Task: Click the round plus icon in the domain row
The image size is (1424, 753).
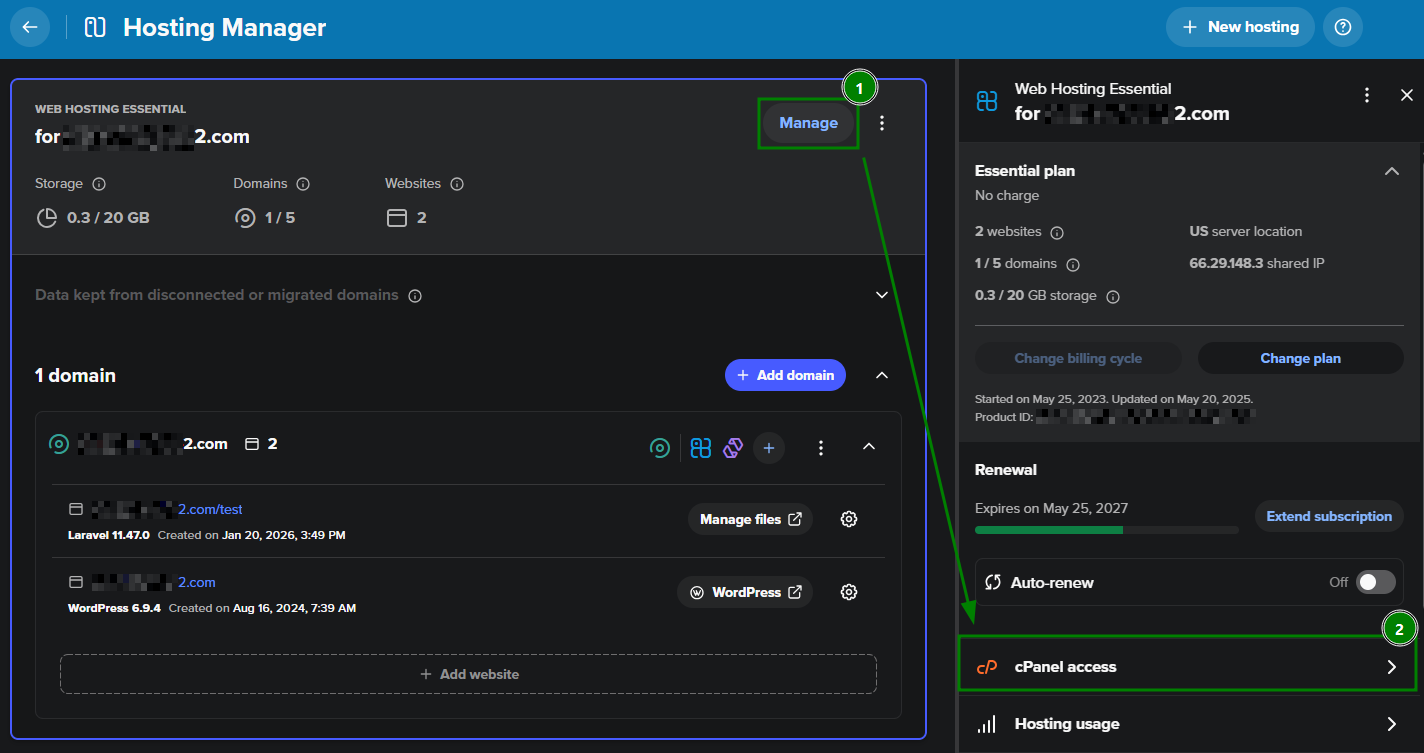Action: 769,448
